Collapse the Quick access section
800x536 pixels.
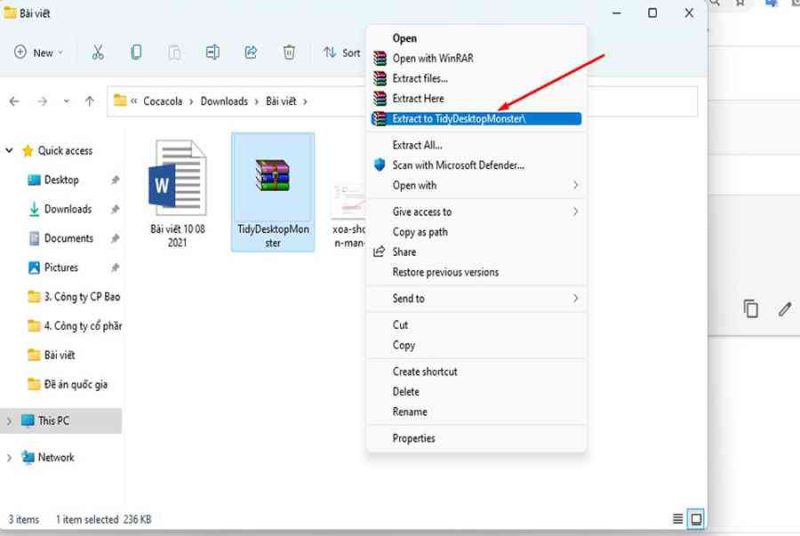(10, 151)
